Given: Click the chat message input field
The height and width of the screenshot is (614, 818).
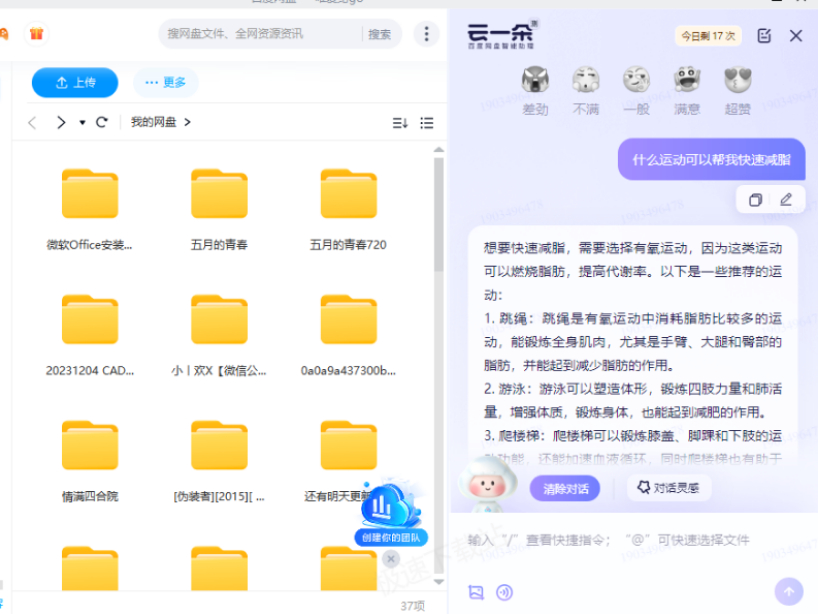Looking at the screenshot, I should point(634,540).
